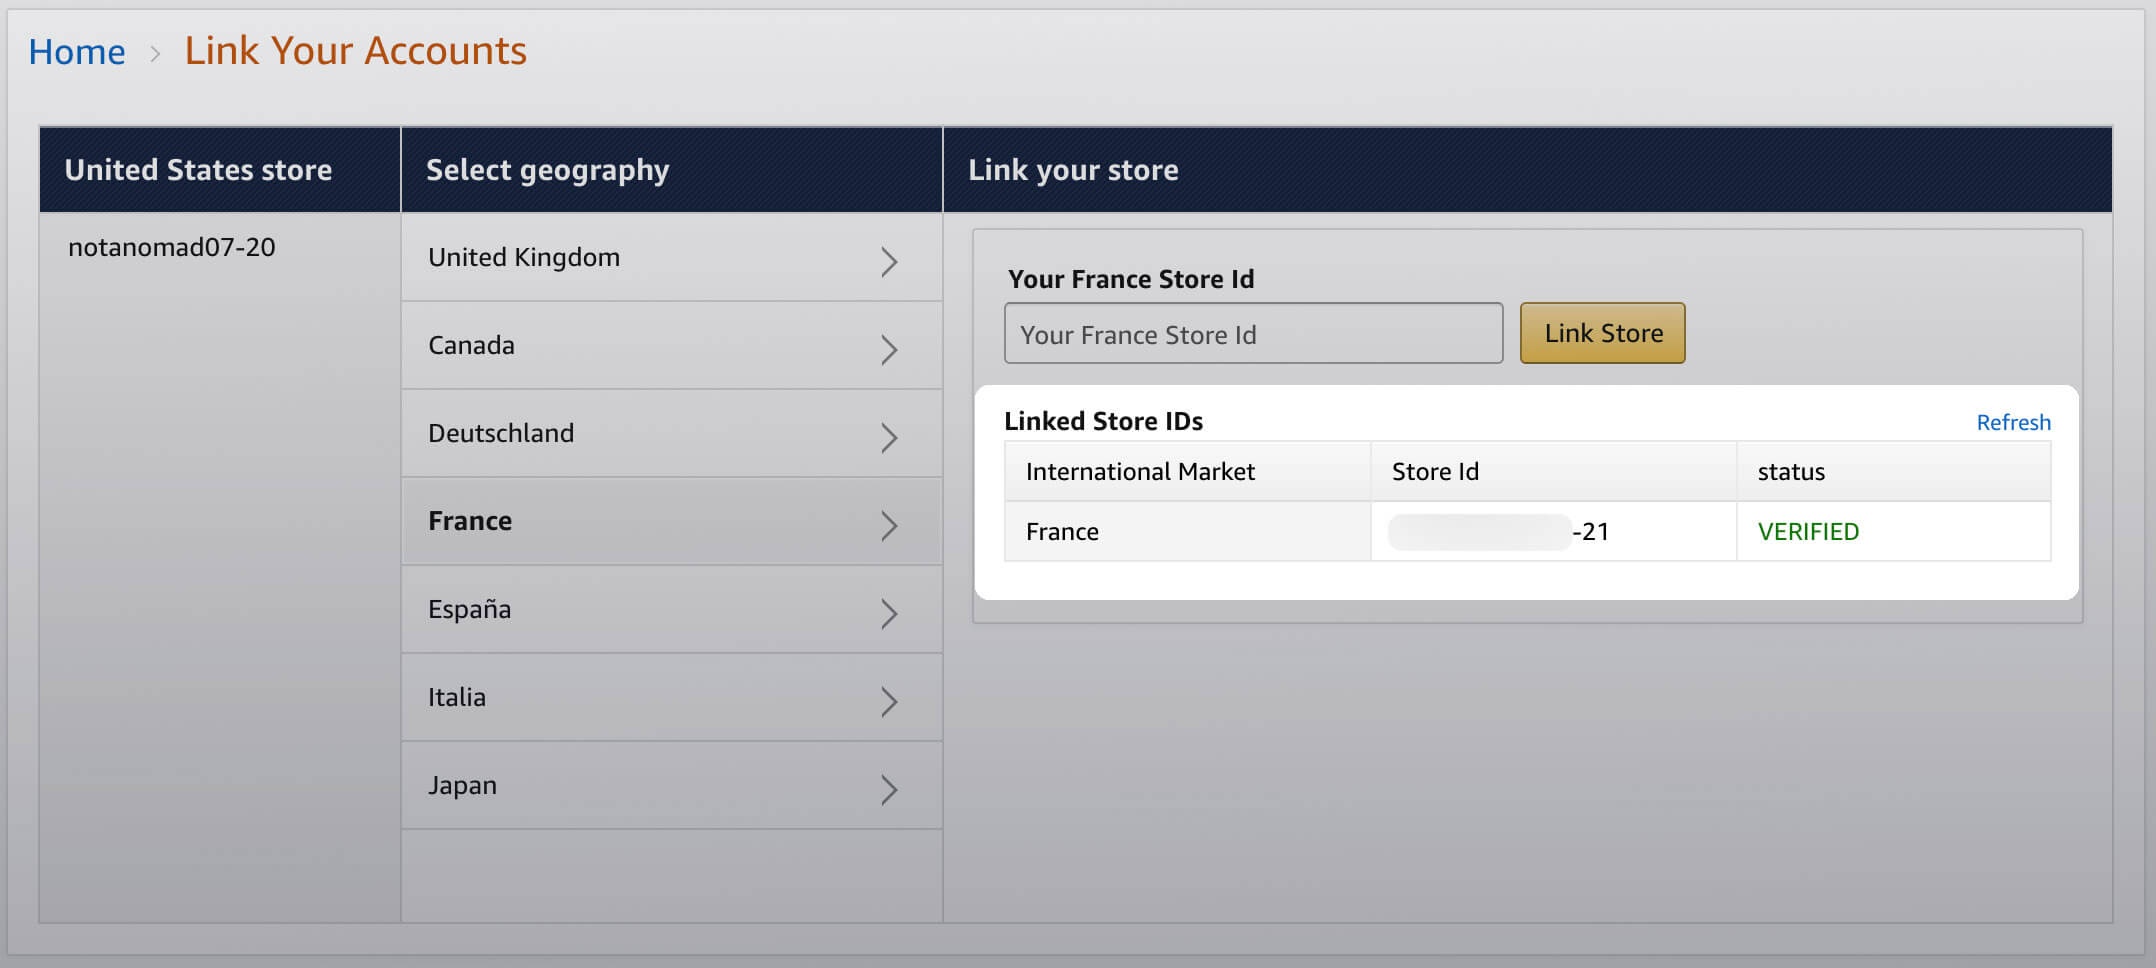Click the chevron on the France row

pos(888,525)
